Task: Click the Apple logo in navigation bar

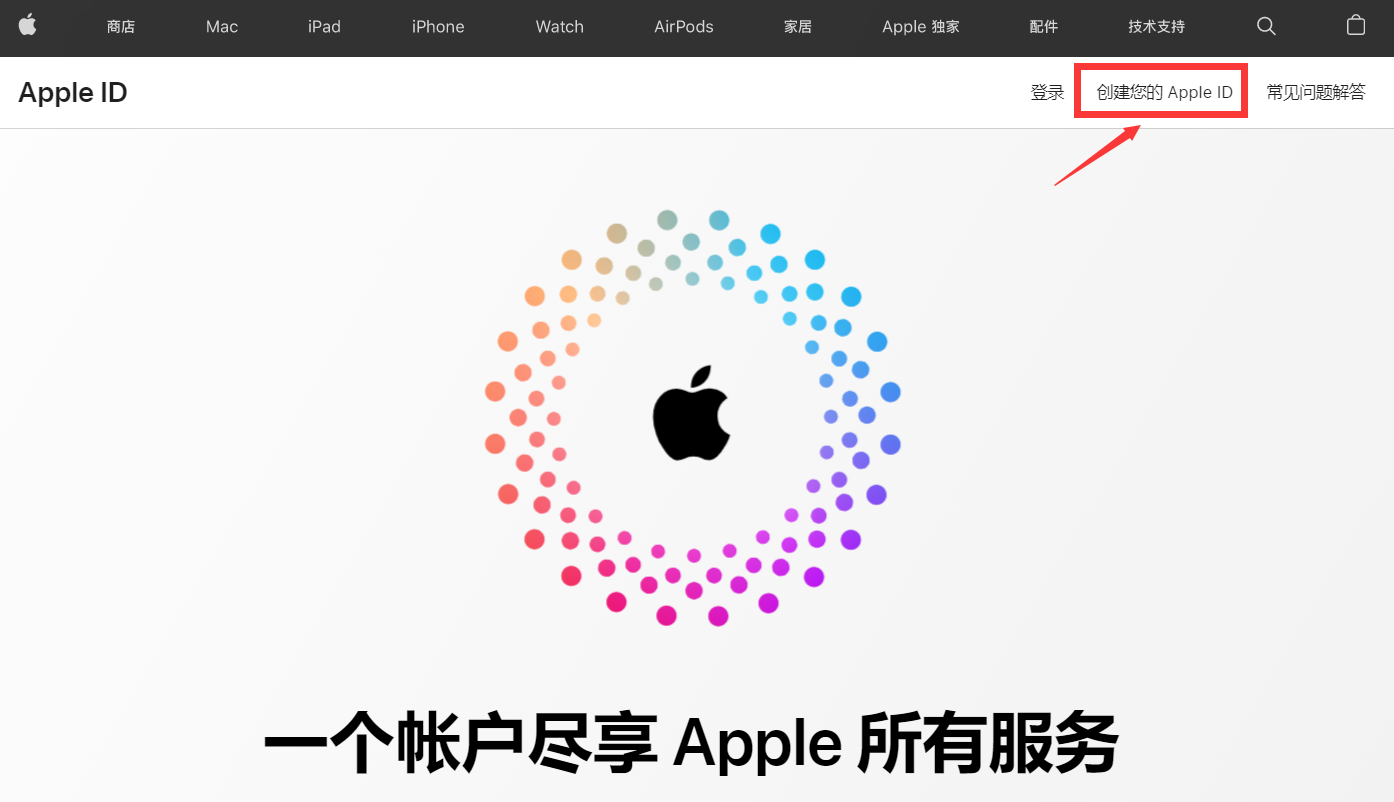Action: click(27, 26)
